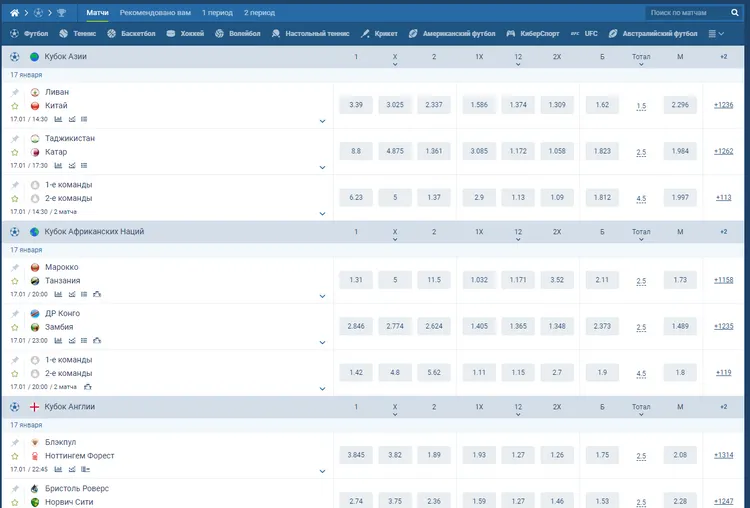750x508 pixels.
Task: Expand Таджикистан – Катар markets chevron
Action: [x=322, y=167]
